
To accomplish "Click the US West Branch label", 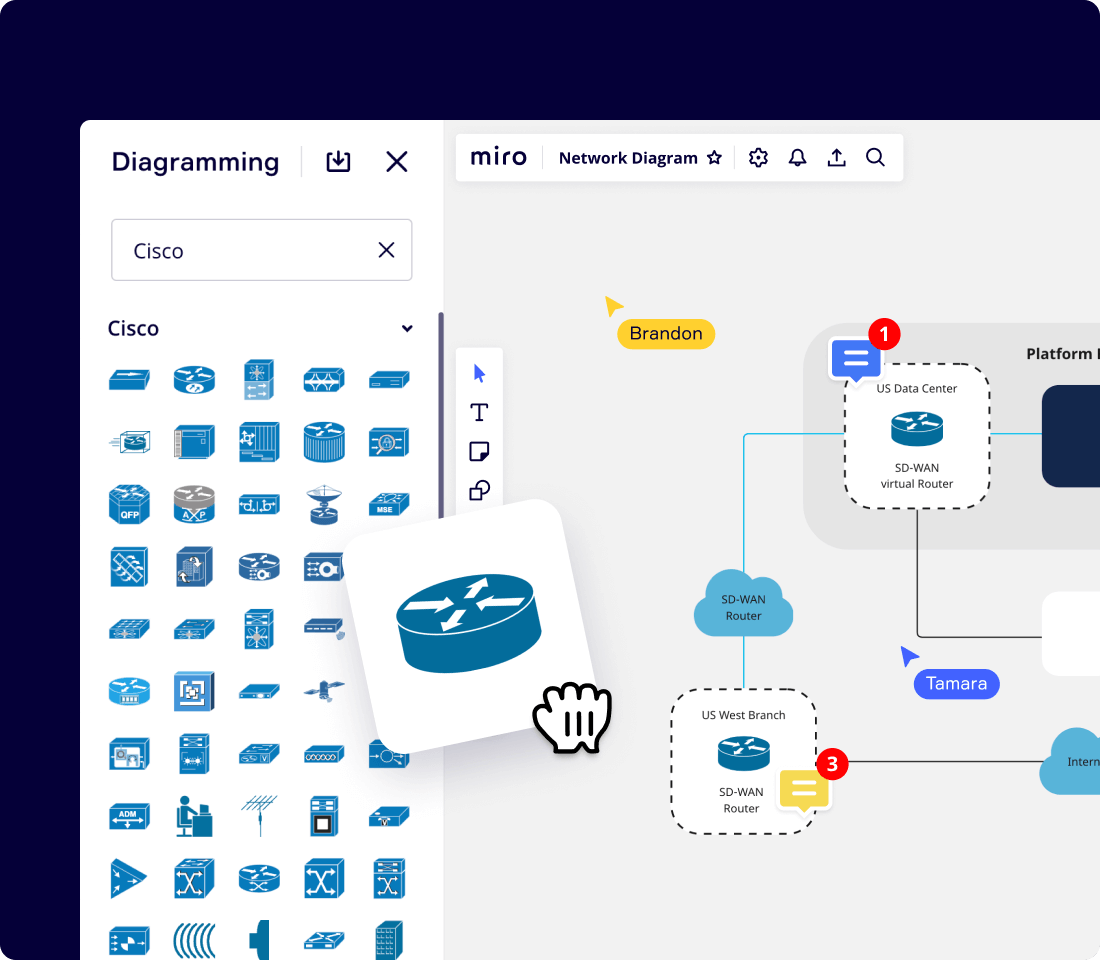I will [743, 715].
